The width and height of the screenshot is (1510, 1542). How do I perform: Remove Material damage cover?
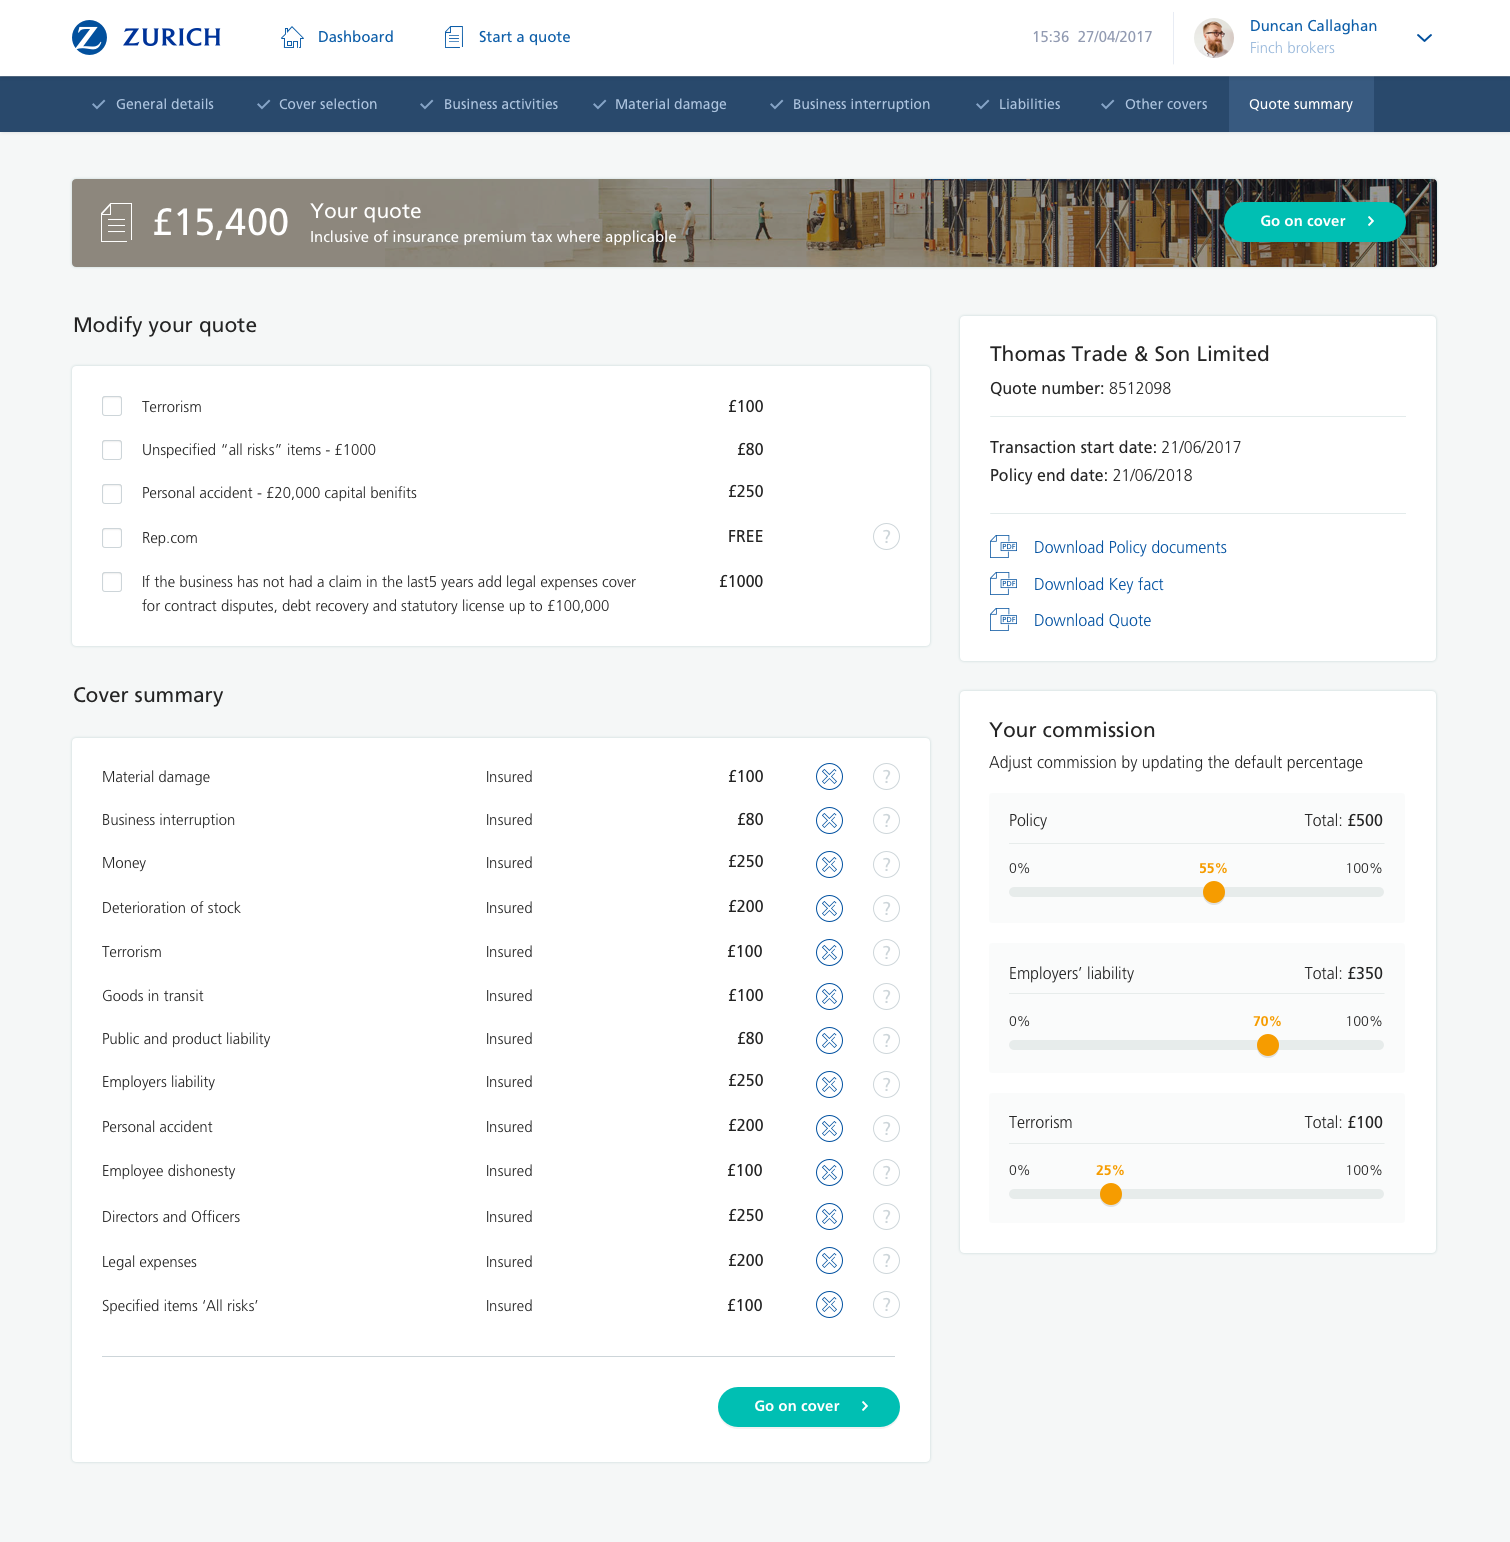(829, 776)
